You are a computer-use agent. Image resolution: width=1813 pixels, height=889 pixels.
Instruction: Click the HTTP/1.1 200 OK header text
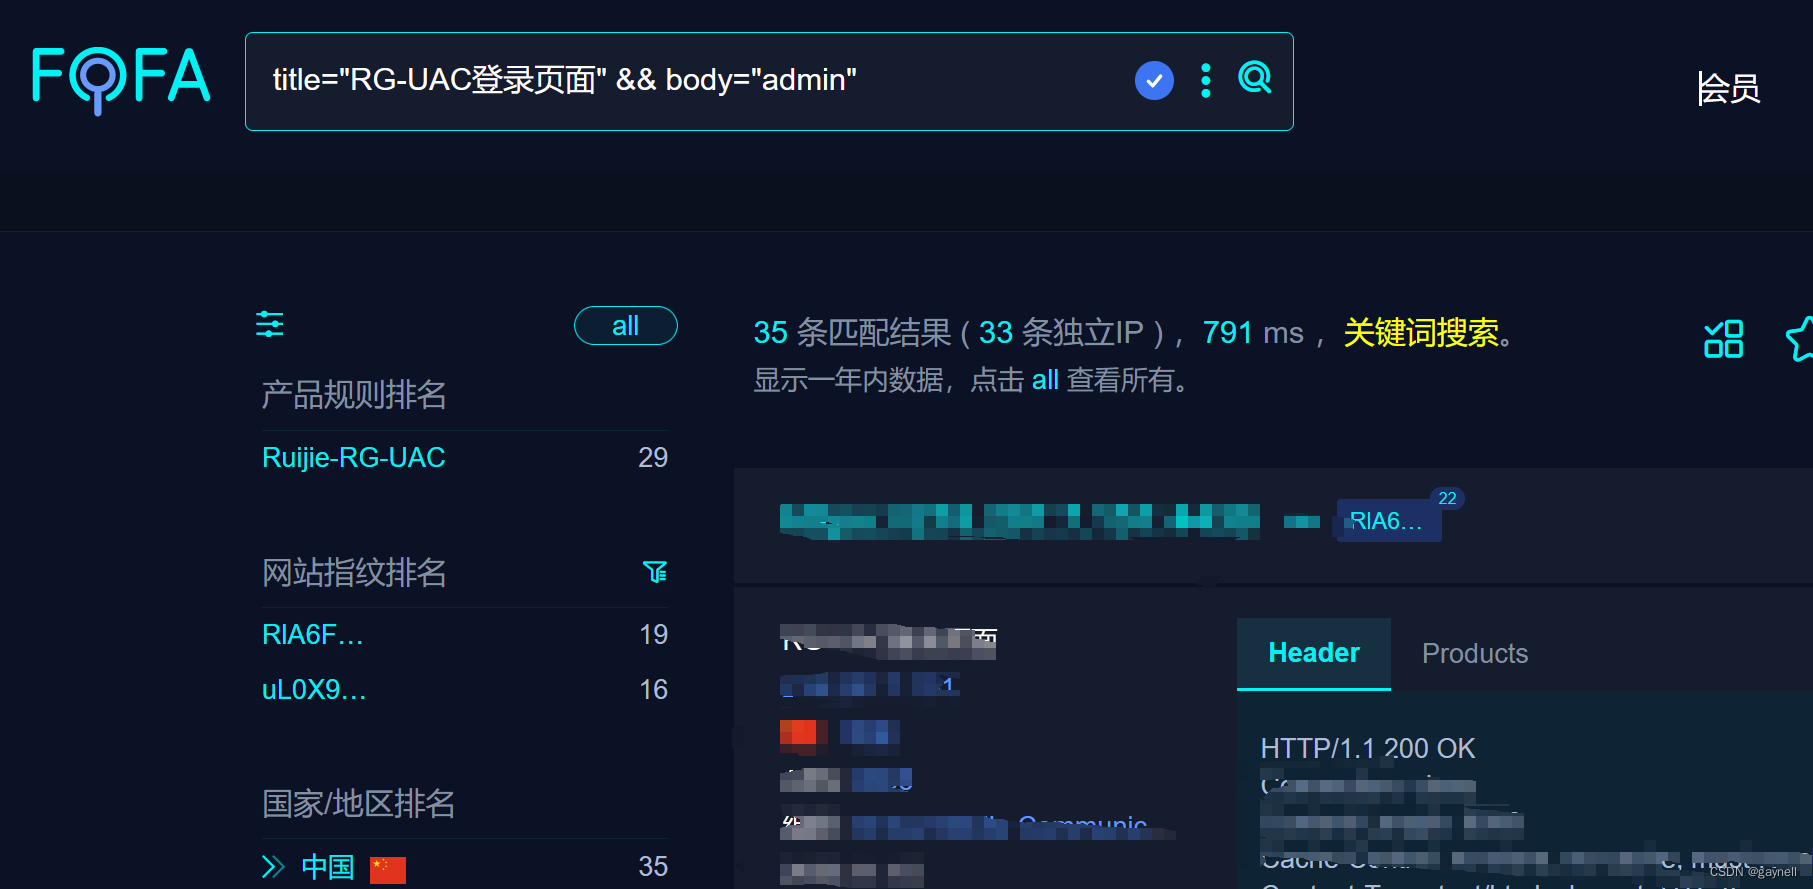pos(1367,748)
